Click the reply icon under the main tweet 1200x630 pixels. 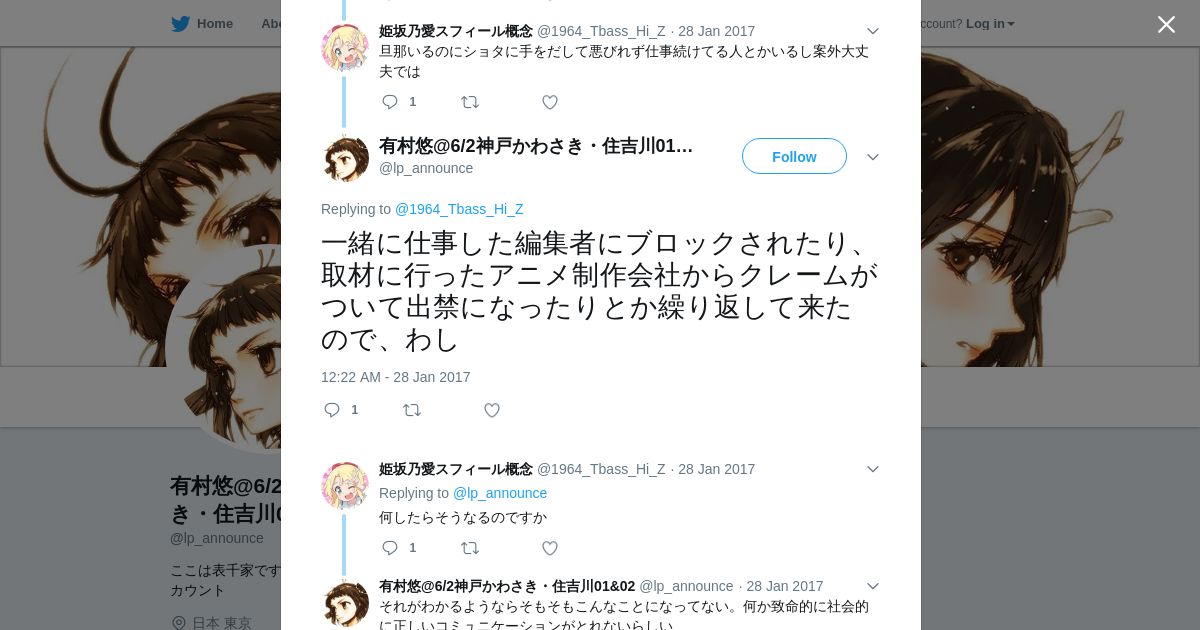332,410
